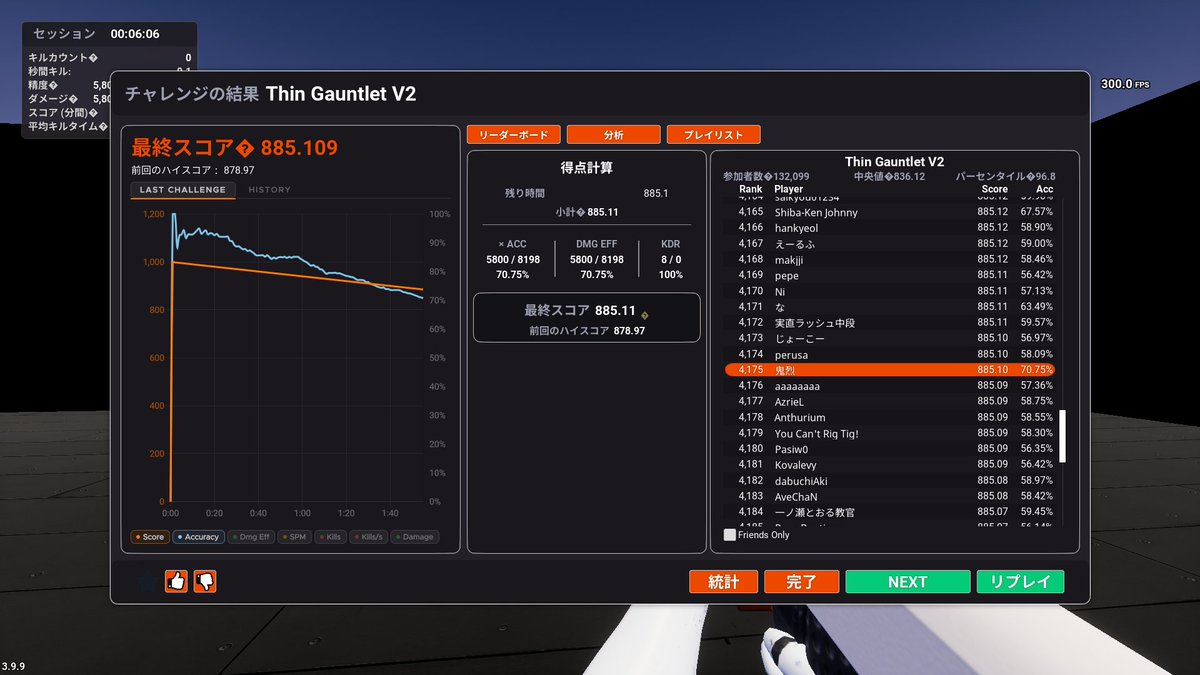Select player Anthurium in leaderboard
1200x675 pixels.
coord(890,418)
